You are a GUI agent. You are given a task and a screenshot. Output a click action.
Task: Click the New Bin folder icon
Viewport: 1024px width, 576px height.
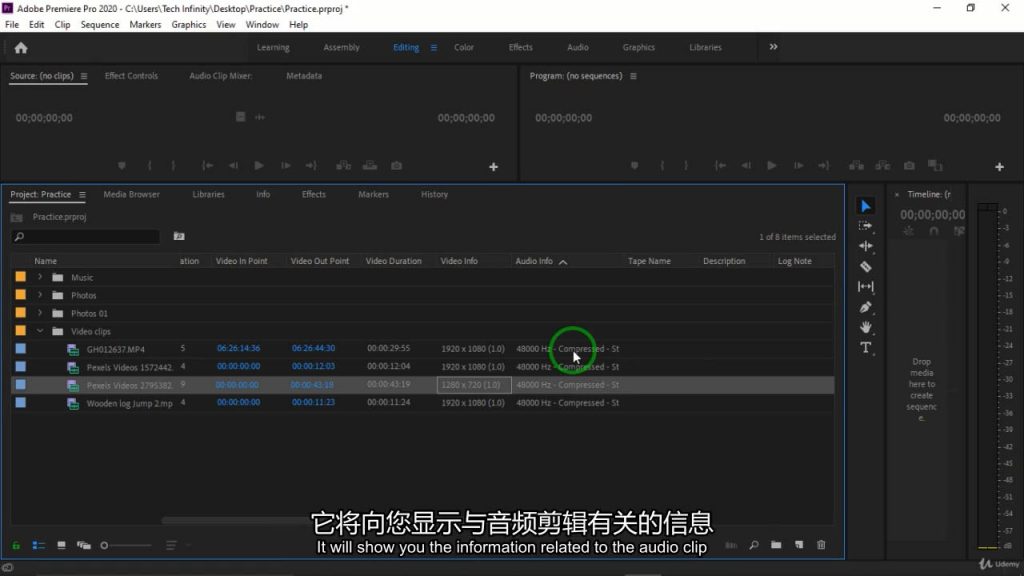(x=776, y=545)
